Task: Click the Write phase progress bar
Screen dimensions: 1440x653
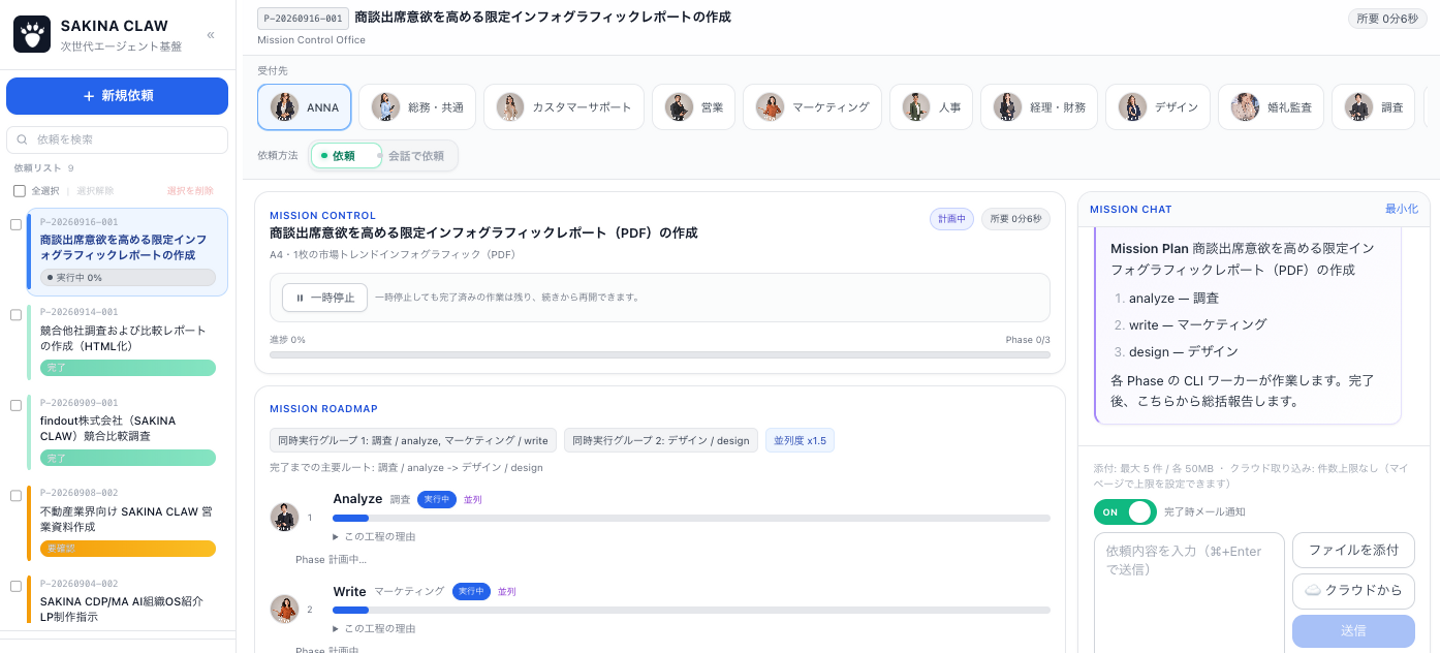Action: tap(691, 610)
